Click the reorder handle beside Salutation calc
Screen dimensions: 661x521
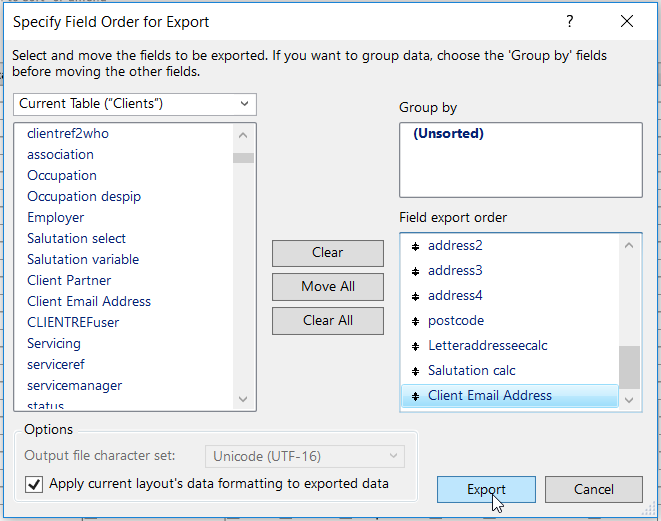pyautogui.click(x=415, y=371)
